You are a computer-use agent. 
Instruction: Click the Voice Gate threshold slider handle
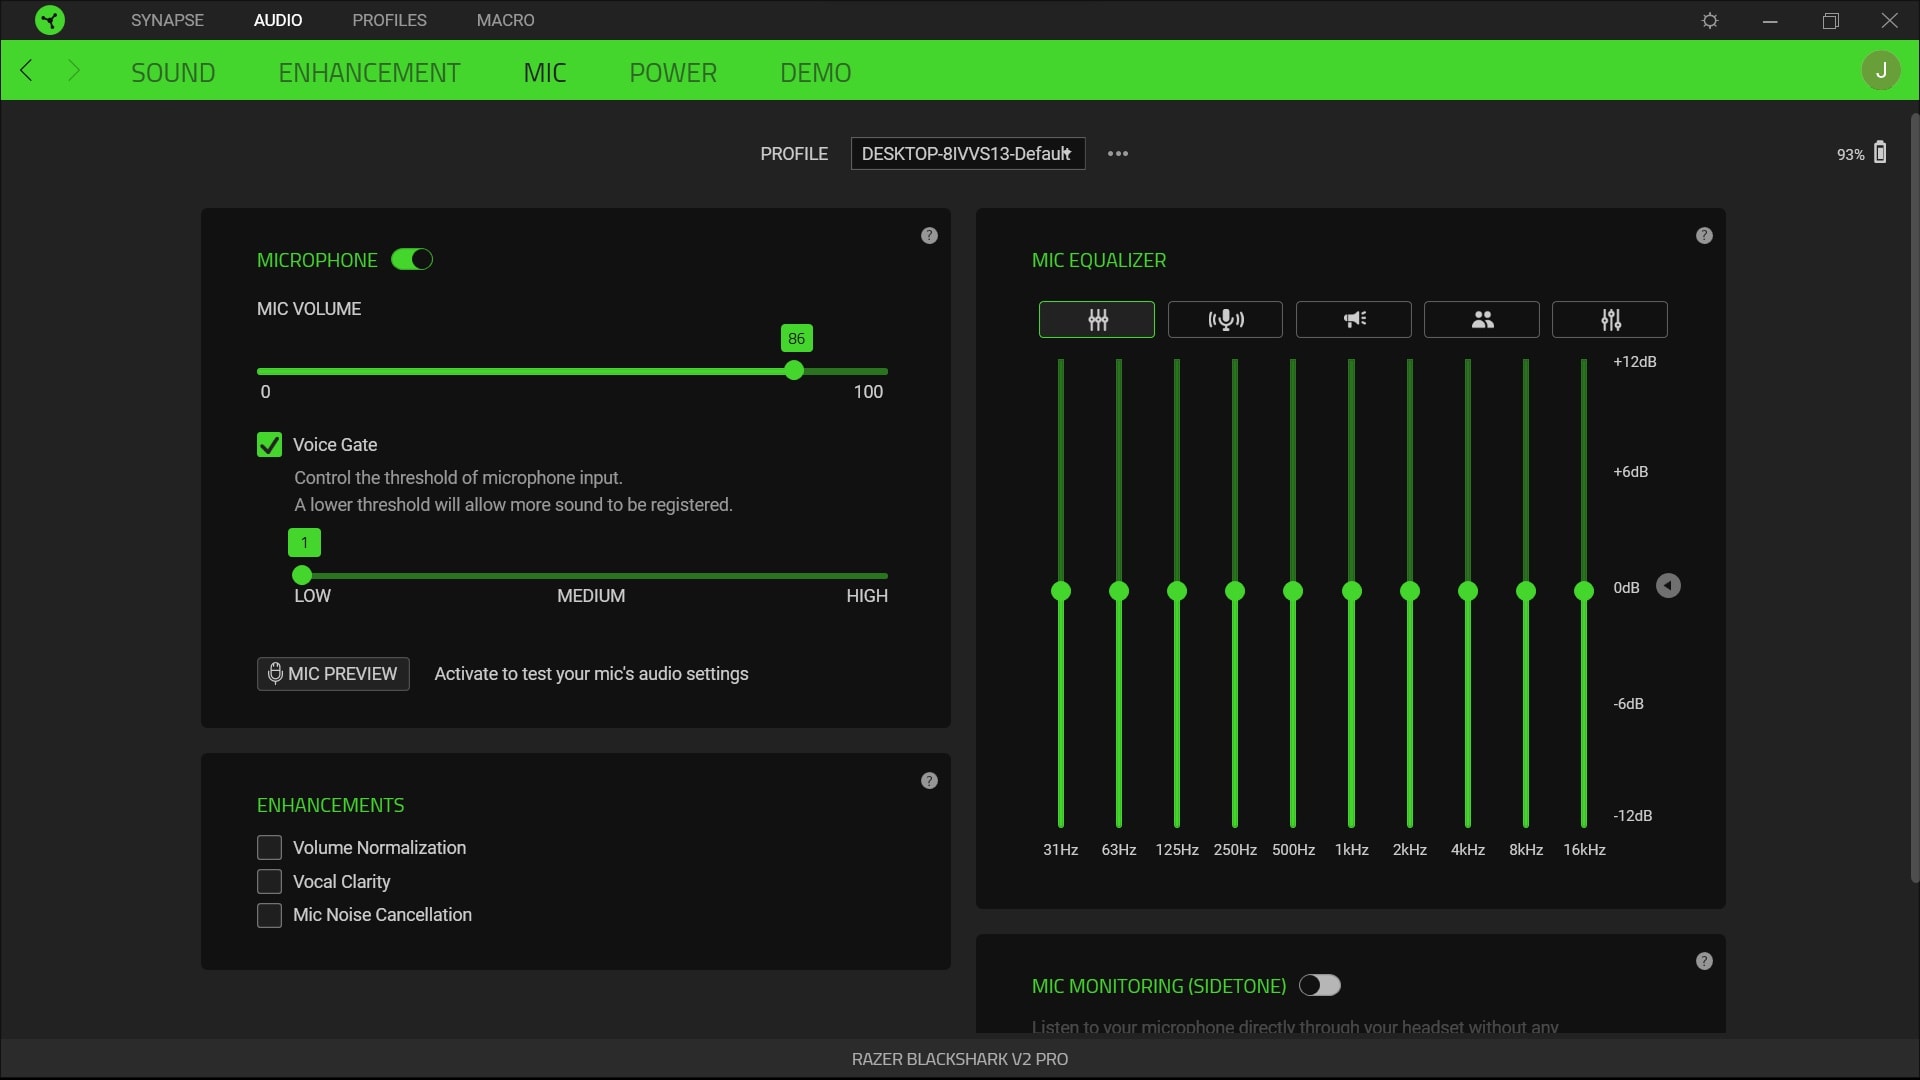pos(302,575)
